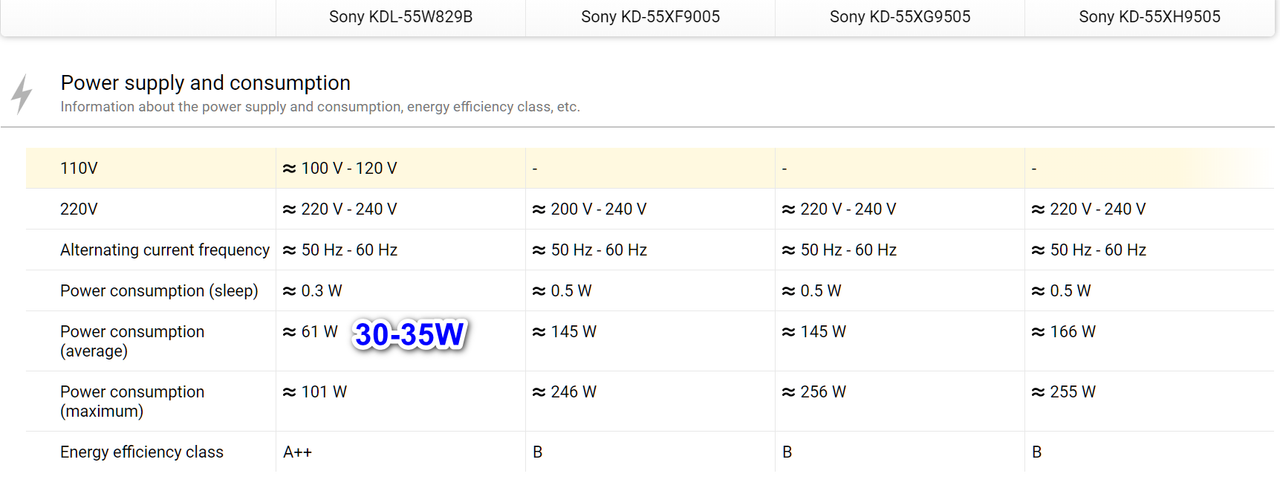Click KD-55XF9005's average power '≈ 145 W'
This screenshot has width=1280, height=488.
click(565, 331)
